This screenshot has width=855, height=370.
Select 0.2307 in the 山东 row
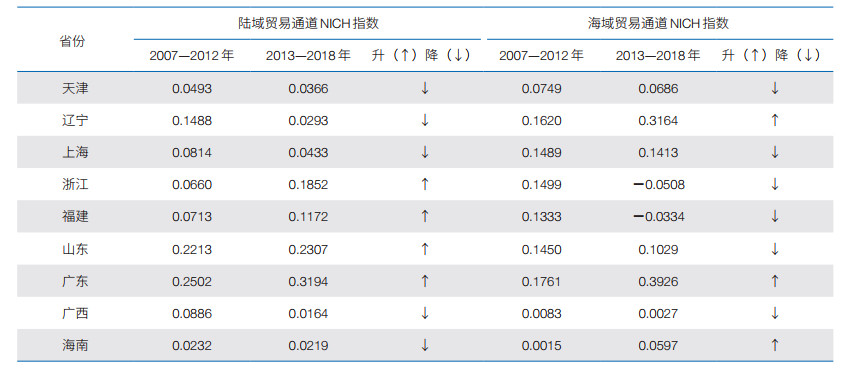pyautogui.click(x=309, y=250)
